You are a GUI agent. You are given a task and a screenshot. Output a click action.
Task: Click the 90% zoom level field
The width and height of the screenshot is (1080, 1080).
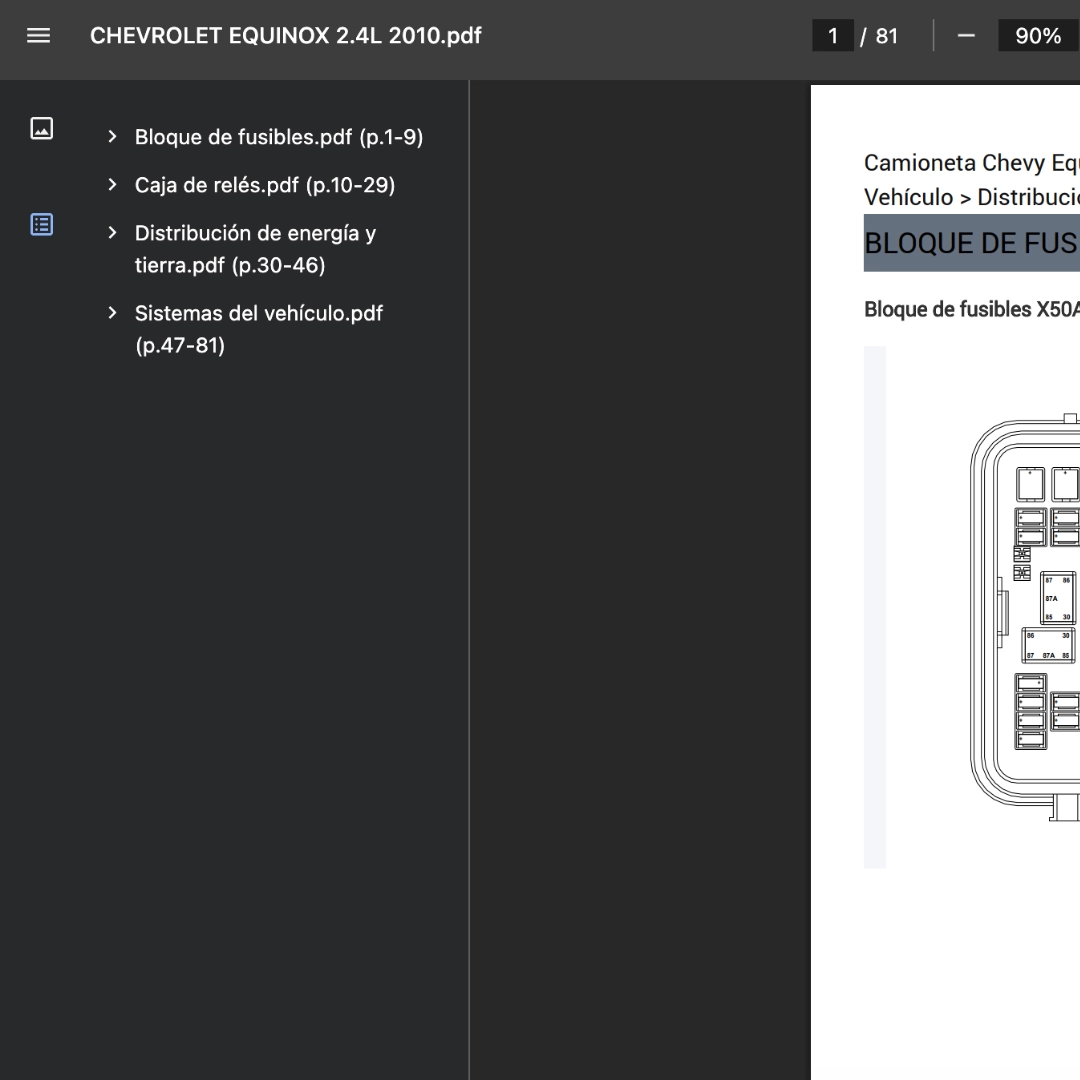pos(1037,36)
